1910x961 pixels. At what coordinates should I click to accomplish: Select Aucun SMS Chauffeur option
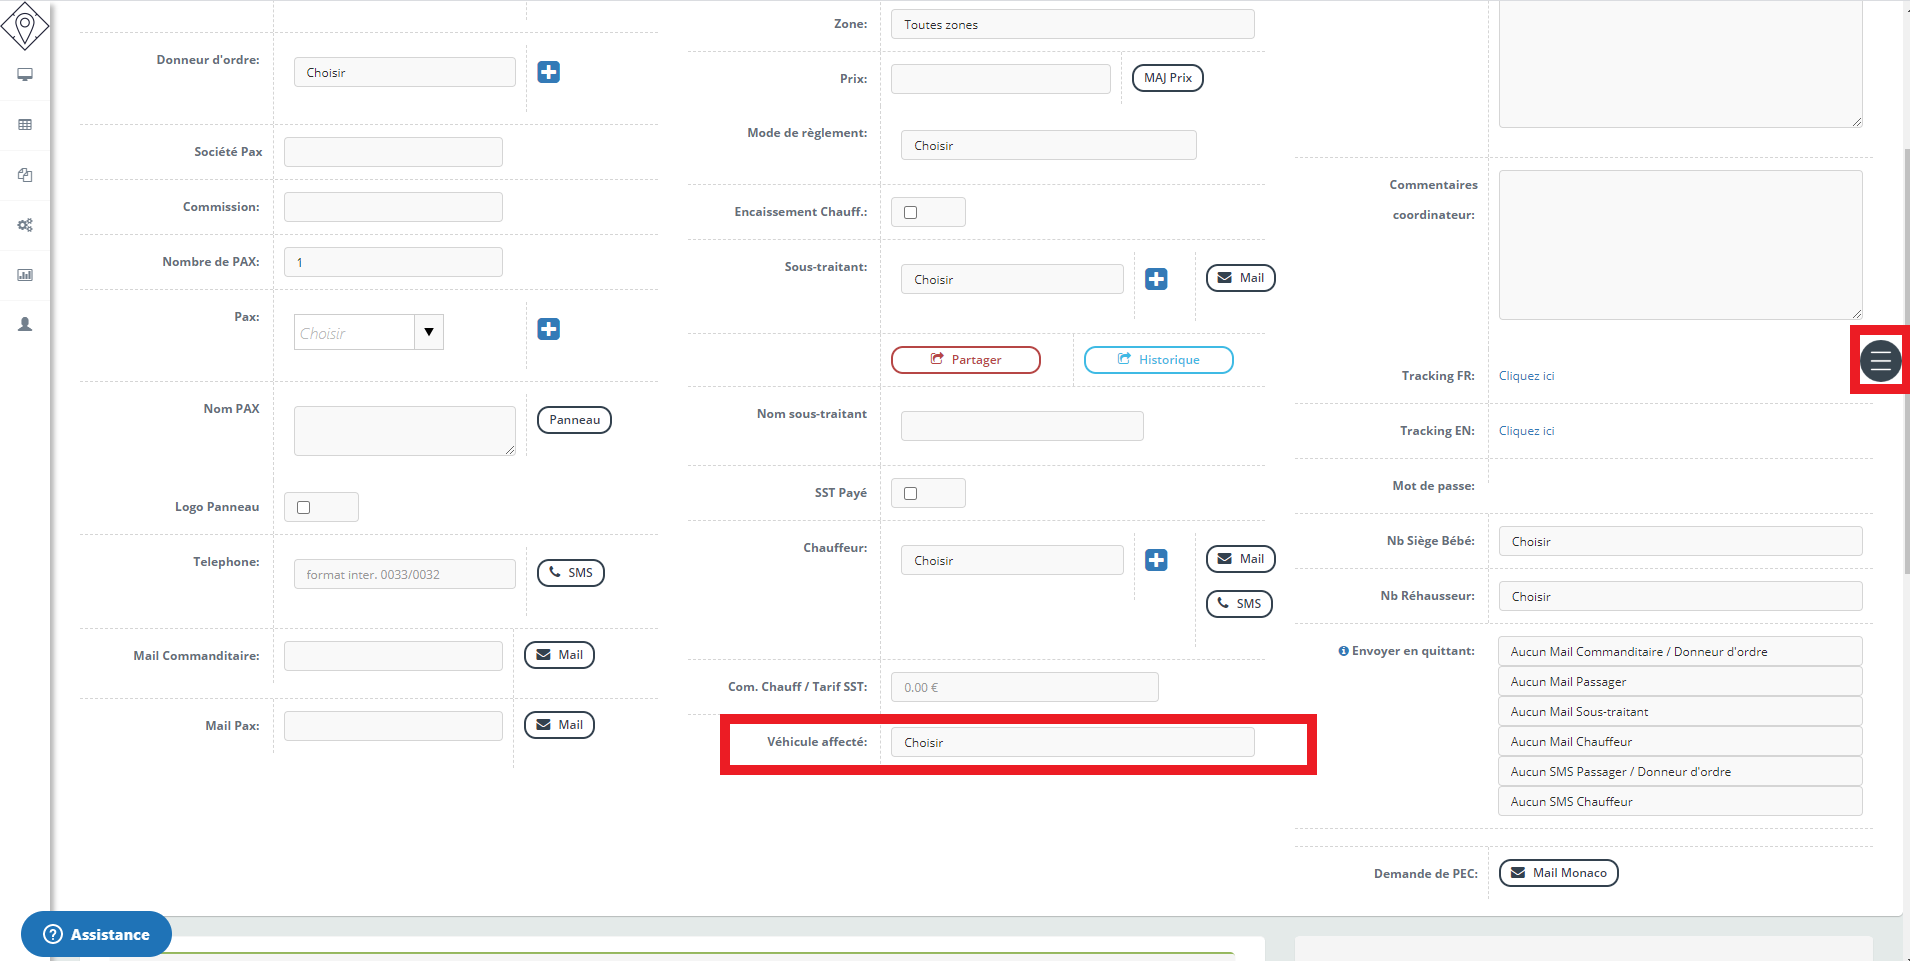click(x=1679, y=801)
